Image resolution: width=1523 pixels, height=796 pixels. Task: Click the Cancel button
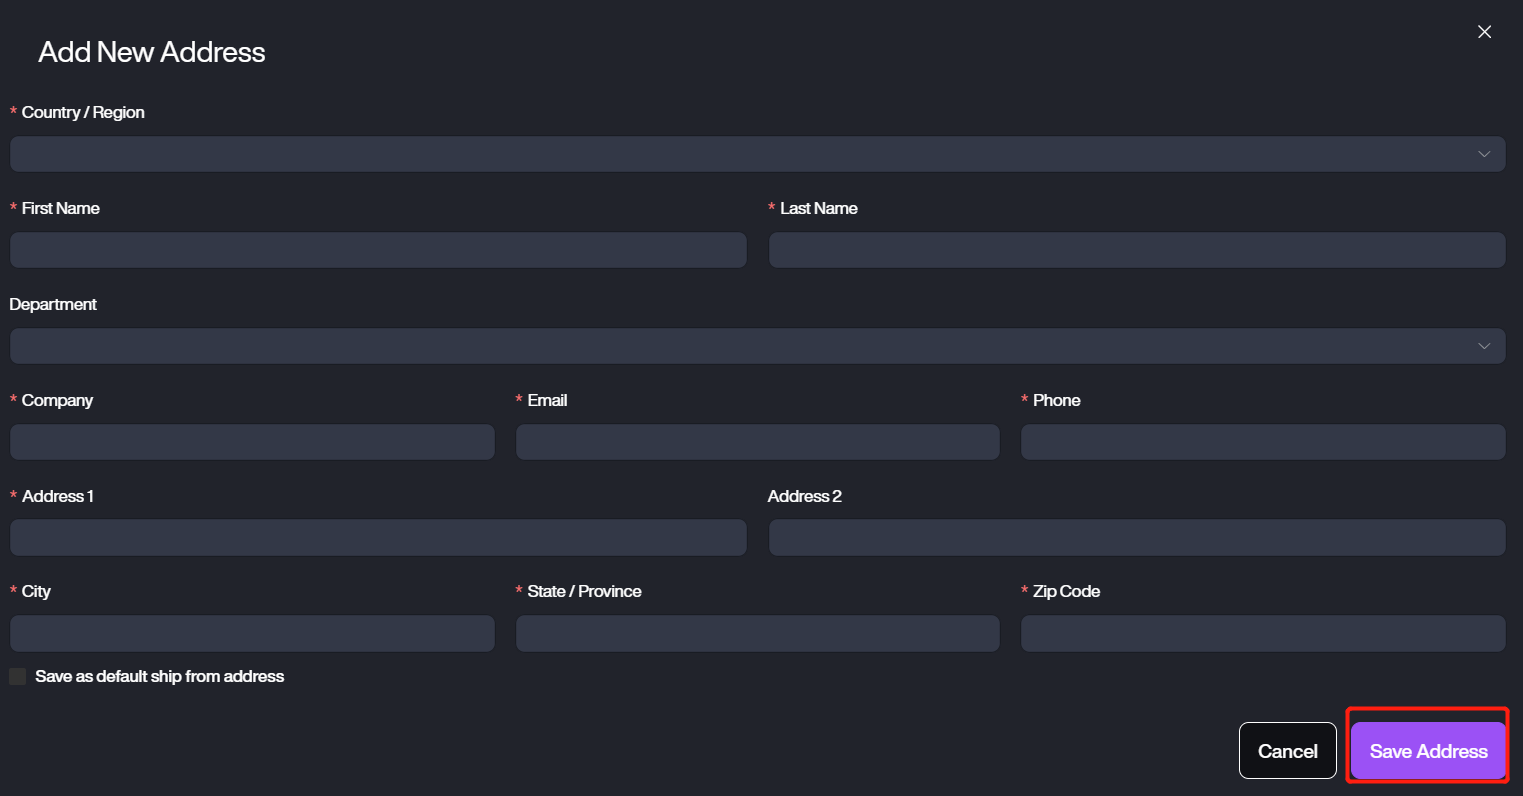[1287, 751]
